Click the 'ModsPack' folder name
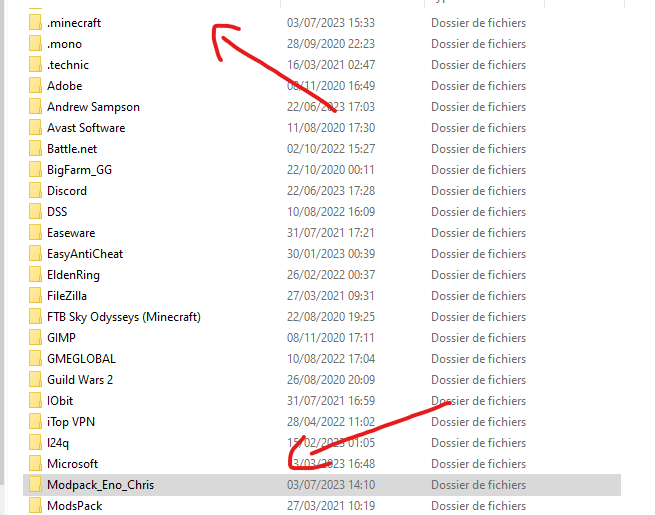Image resolution: width=655 pixels, height=515 pixels. pyautogui.click(x=74, y=506)
